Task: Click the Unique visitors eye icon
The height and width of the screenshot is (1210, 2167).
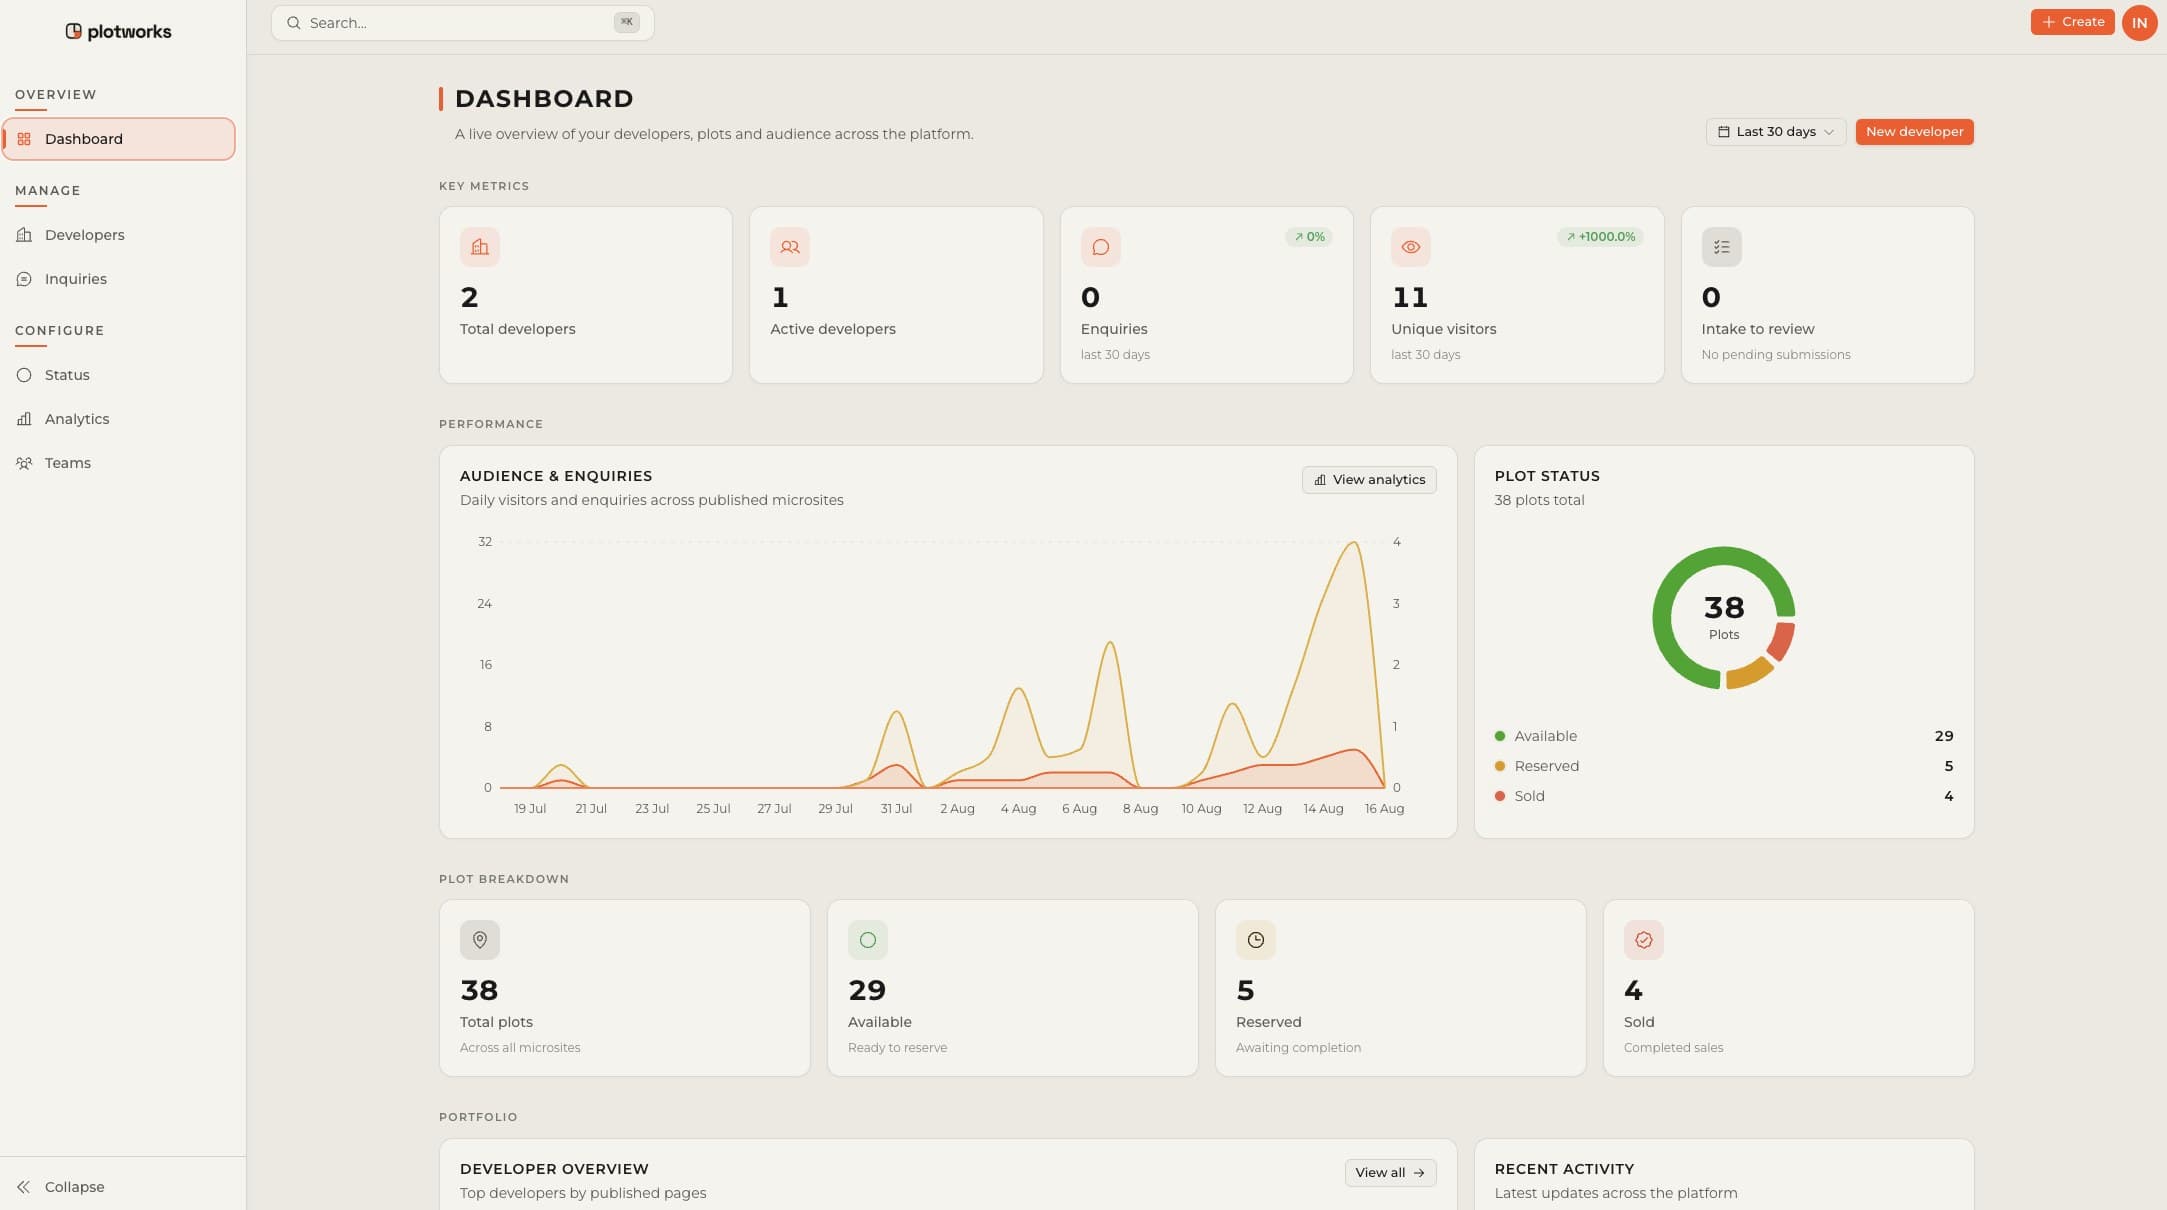Action: 1411,247
